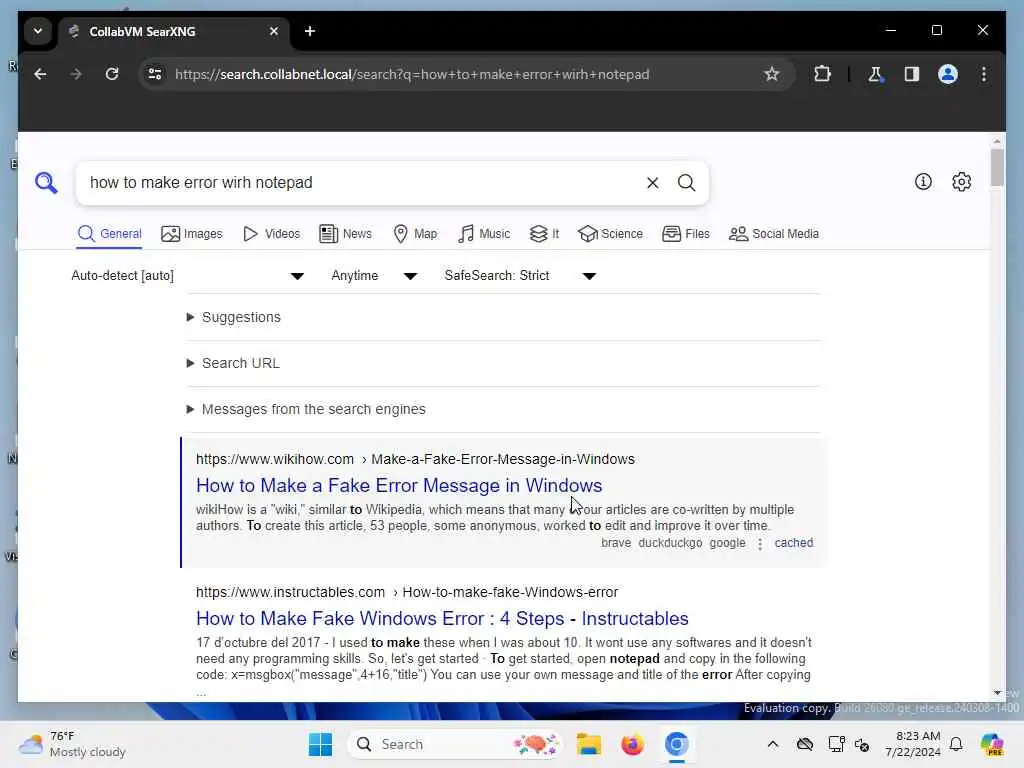Open the wikihow.com result URL
1024x768 pixels.
coord(415,459)
